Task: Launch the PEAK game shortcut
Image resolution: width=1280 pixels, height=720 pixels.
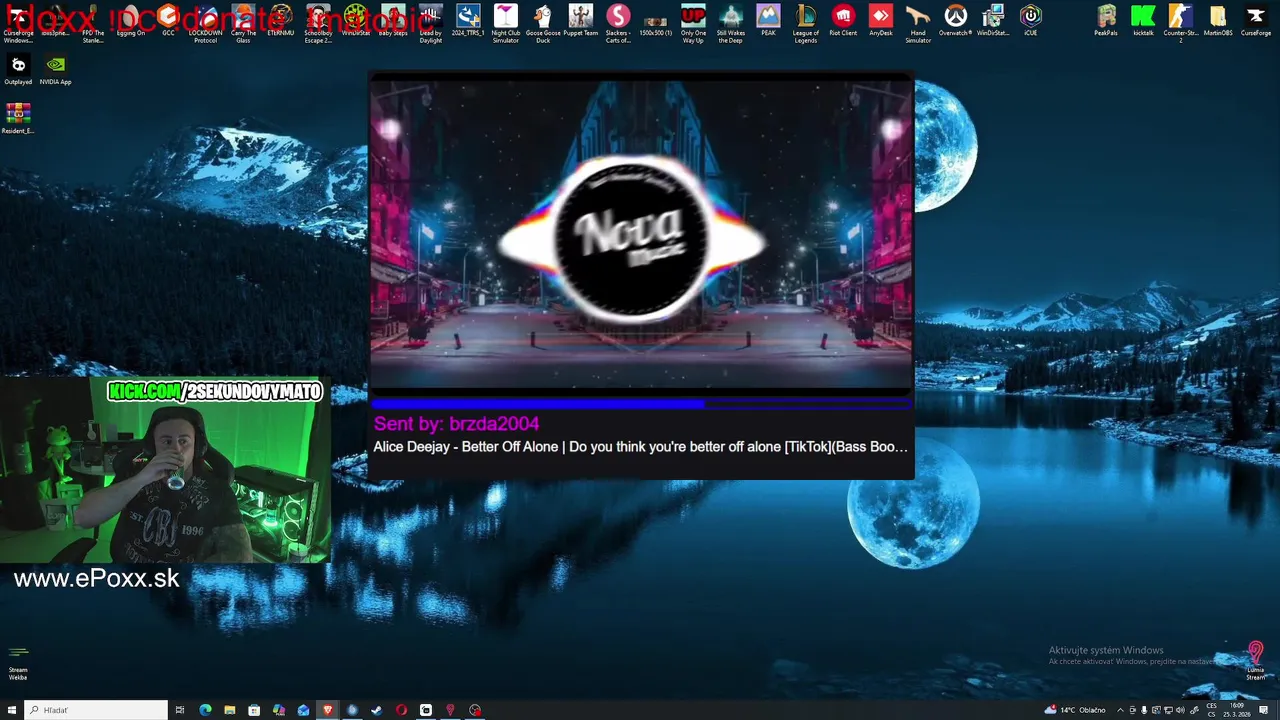Action: coord(768,21)
